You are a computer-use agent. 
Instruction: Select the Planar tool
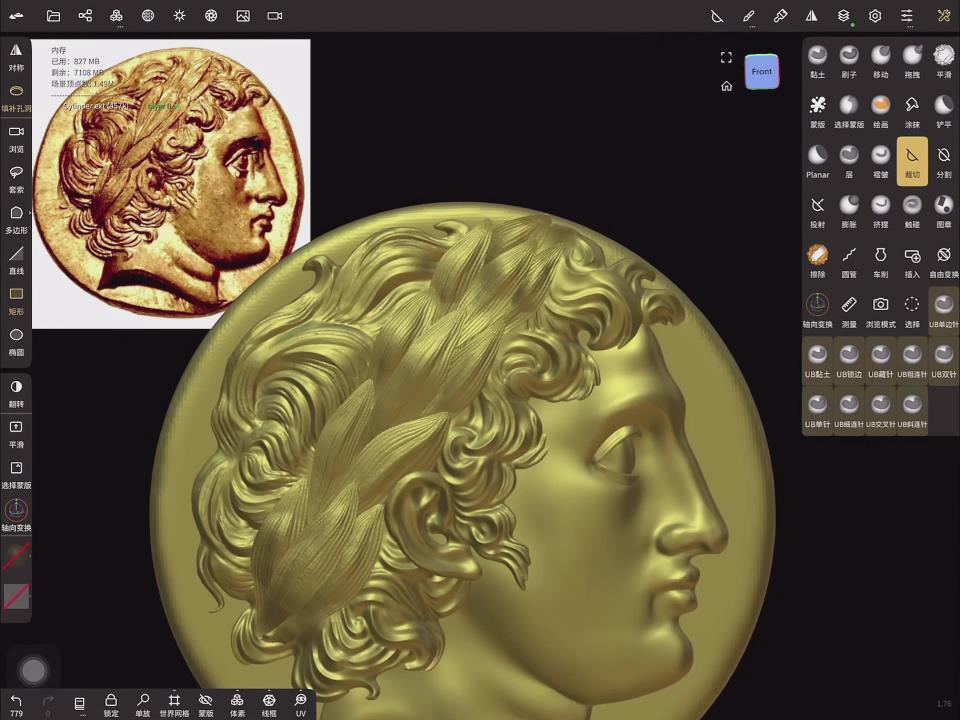817,162
